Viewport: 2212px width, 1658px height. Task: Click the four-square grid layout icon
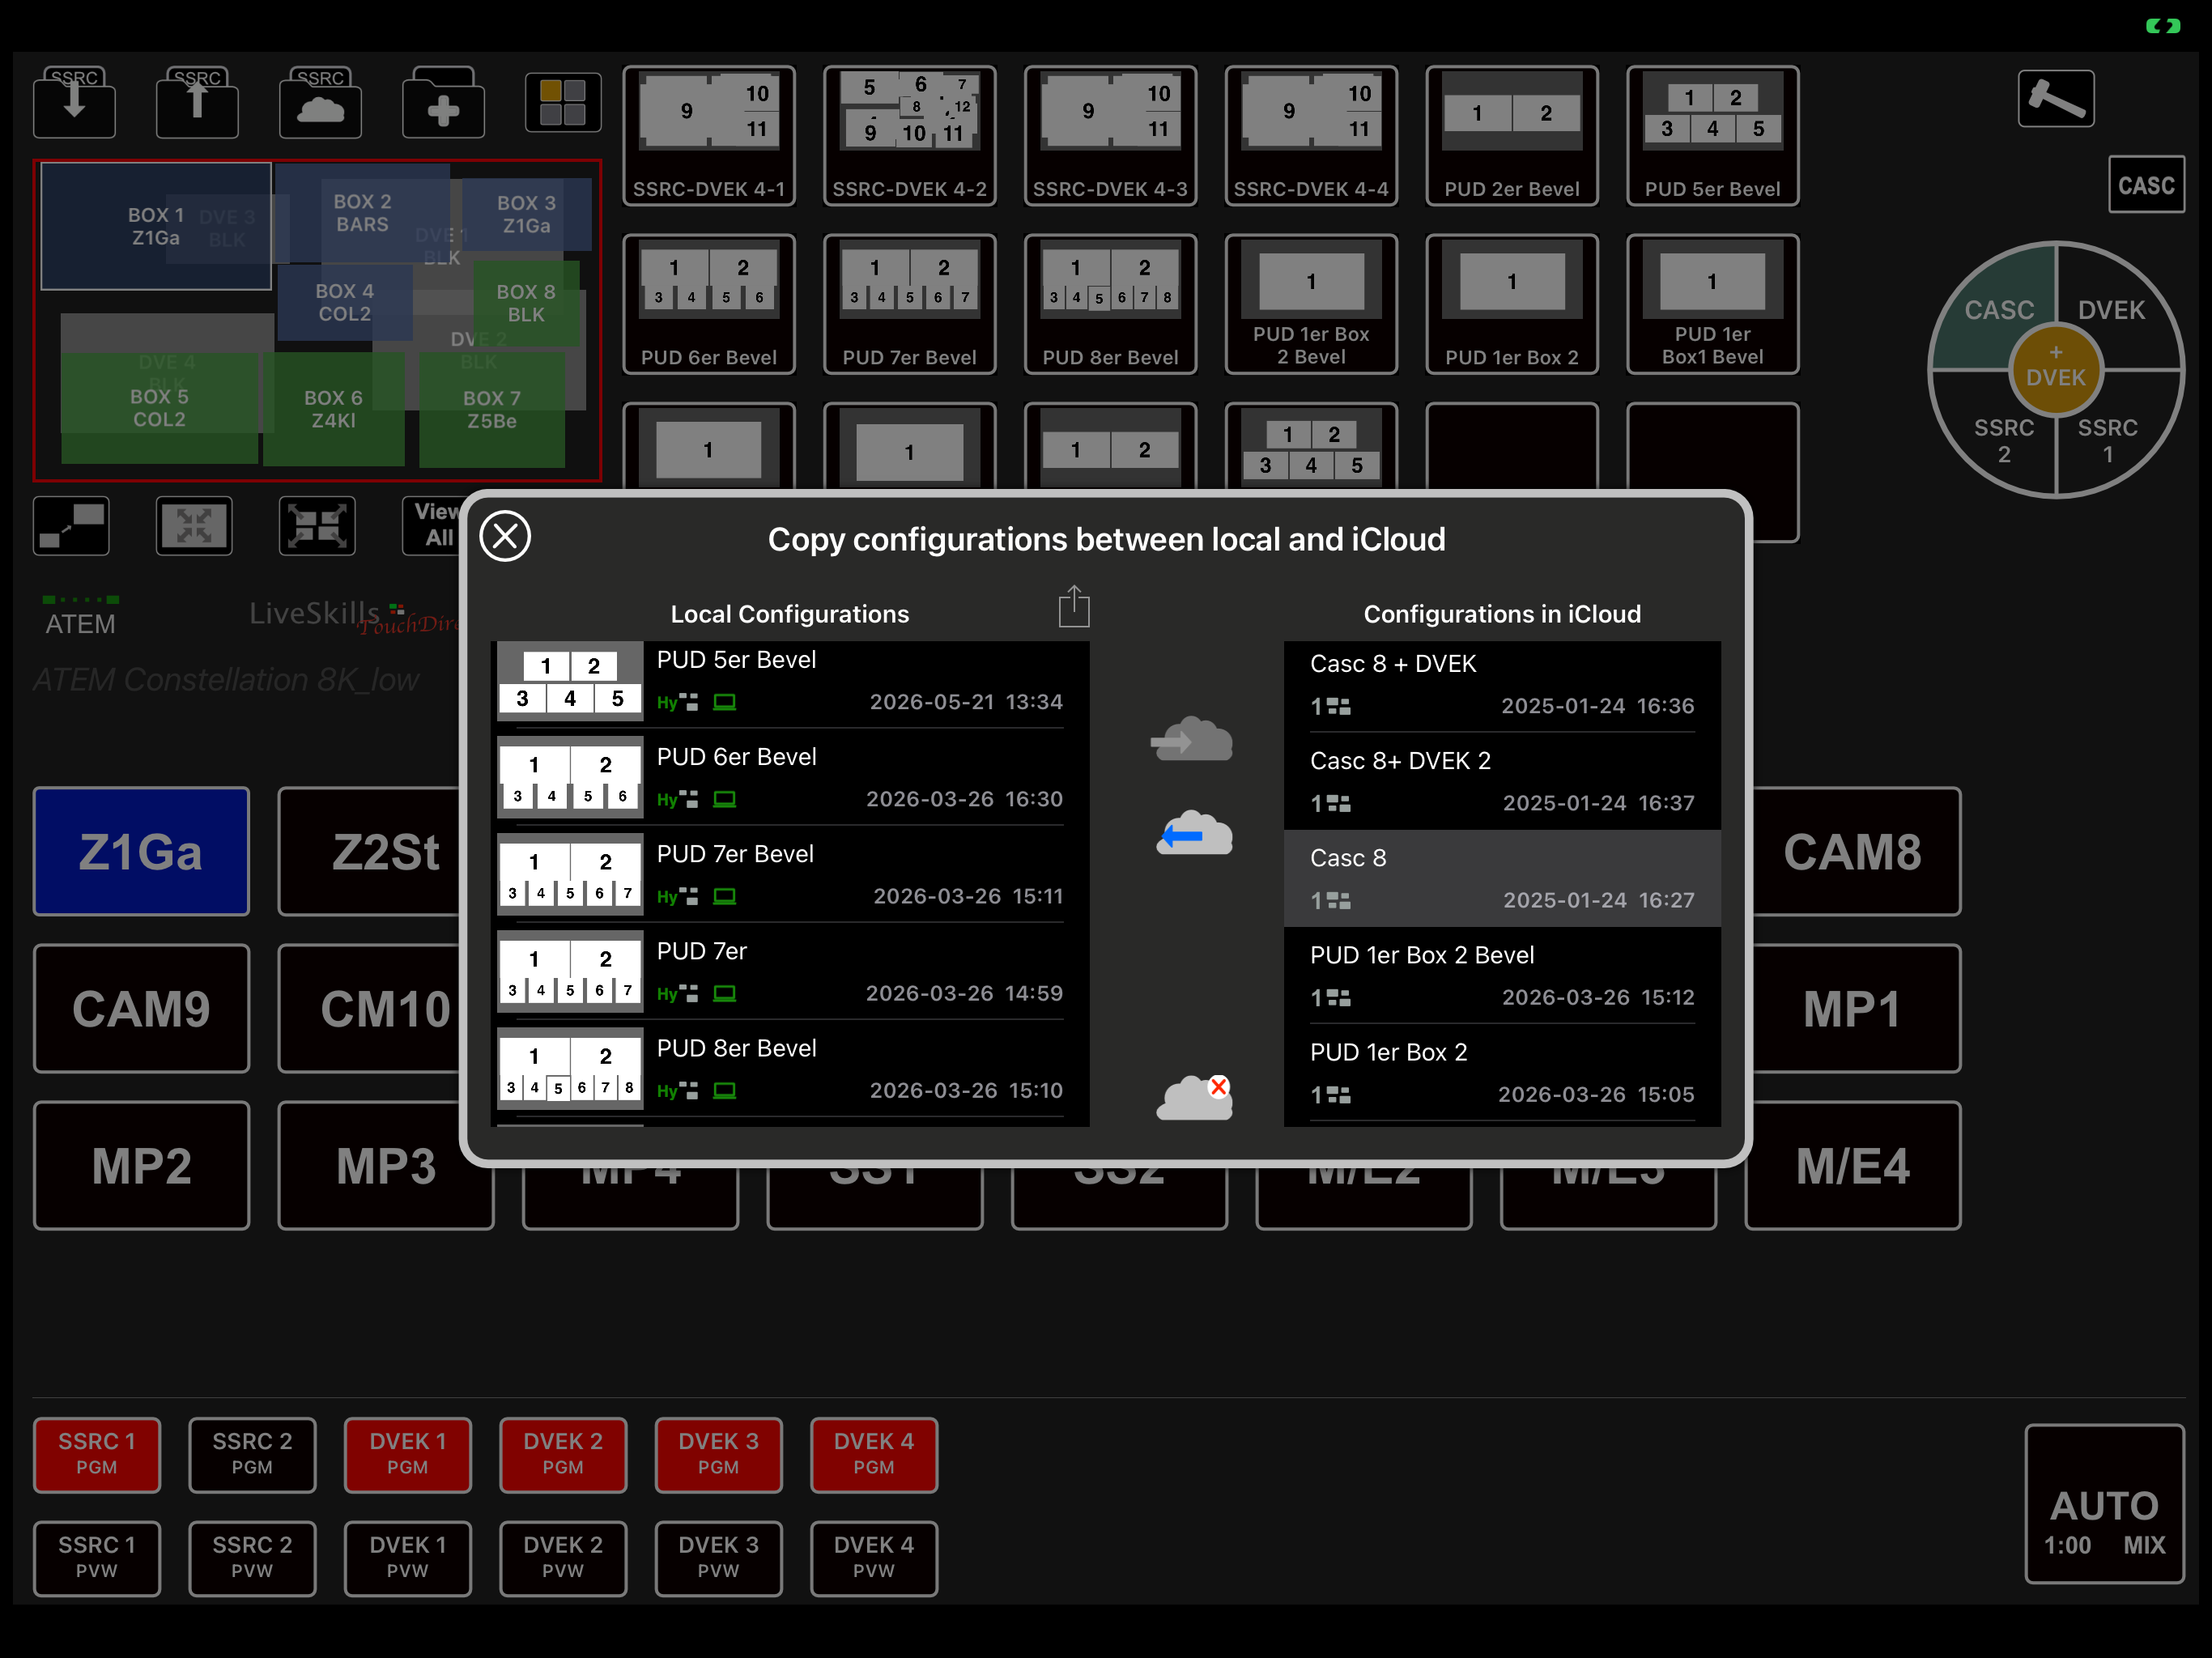click(x=563, y=102)
